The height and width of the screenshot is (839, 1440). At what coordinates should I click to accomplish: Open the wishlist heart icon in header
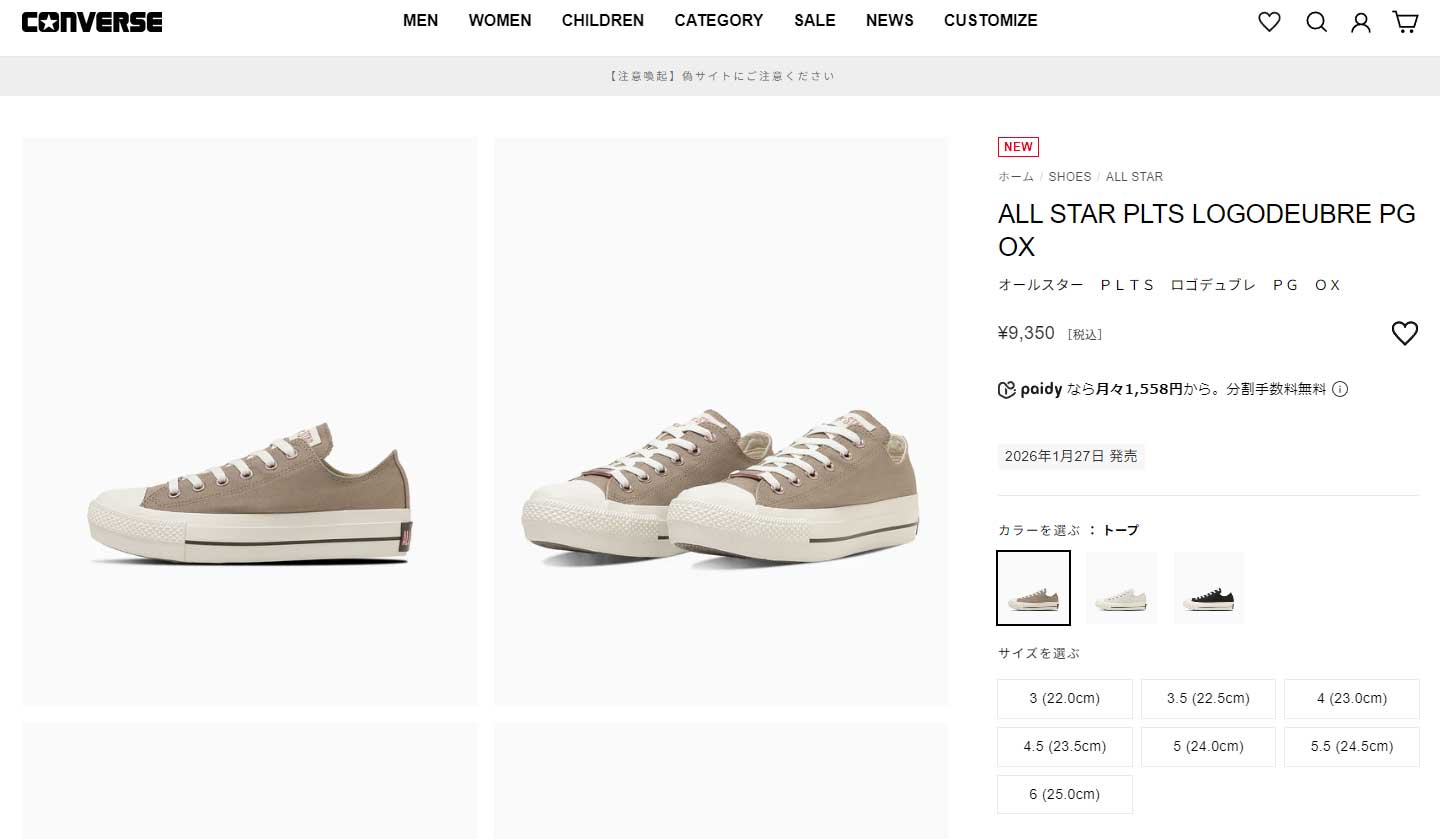[1269, 22]
